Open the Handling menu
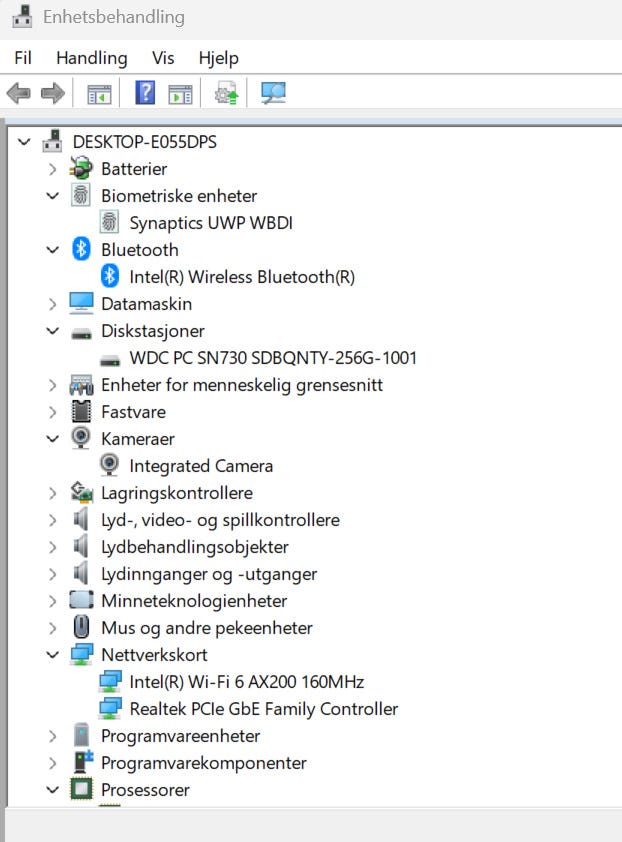The width and height of the screenshot is (622, 842). click(92, 58)
